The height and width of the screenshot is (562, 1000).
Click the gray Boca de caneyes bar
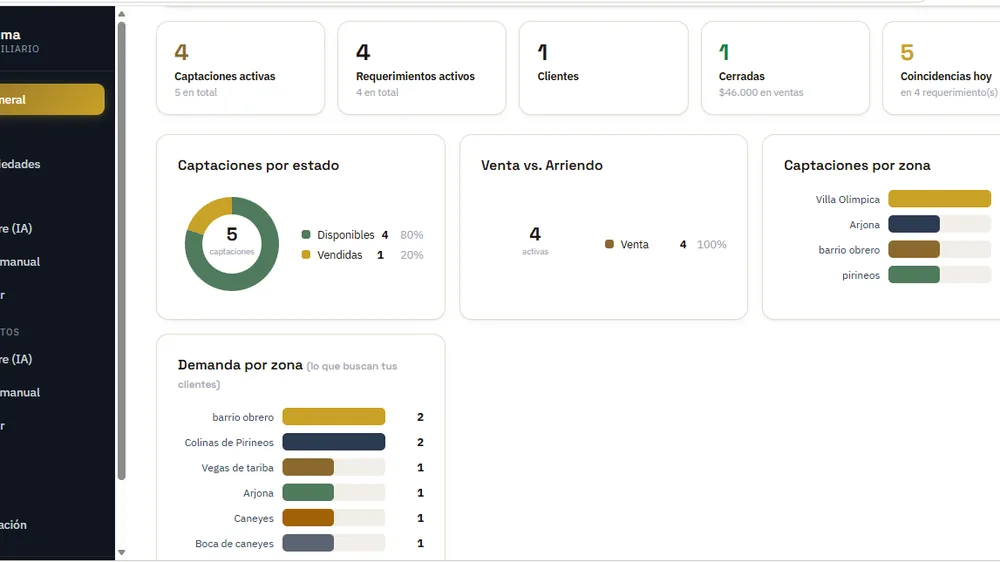click(x=308, y=543)
